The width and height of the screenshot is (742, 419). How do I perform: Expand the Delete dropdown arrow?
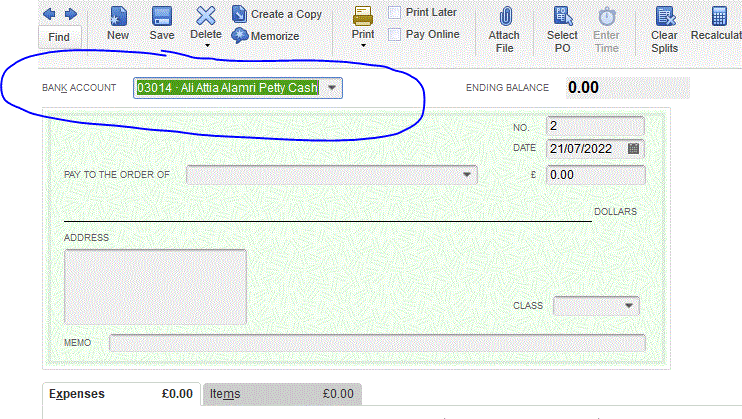point(207,46)
